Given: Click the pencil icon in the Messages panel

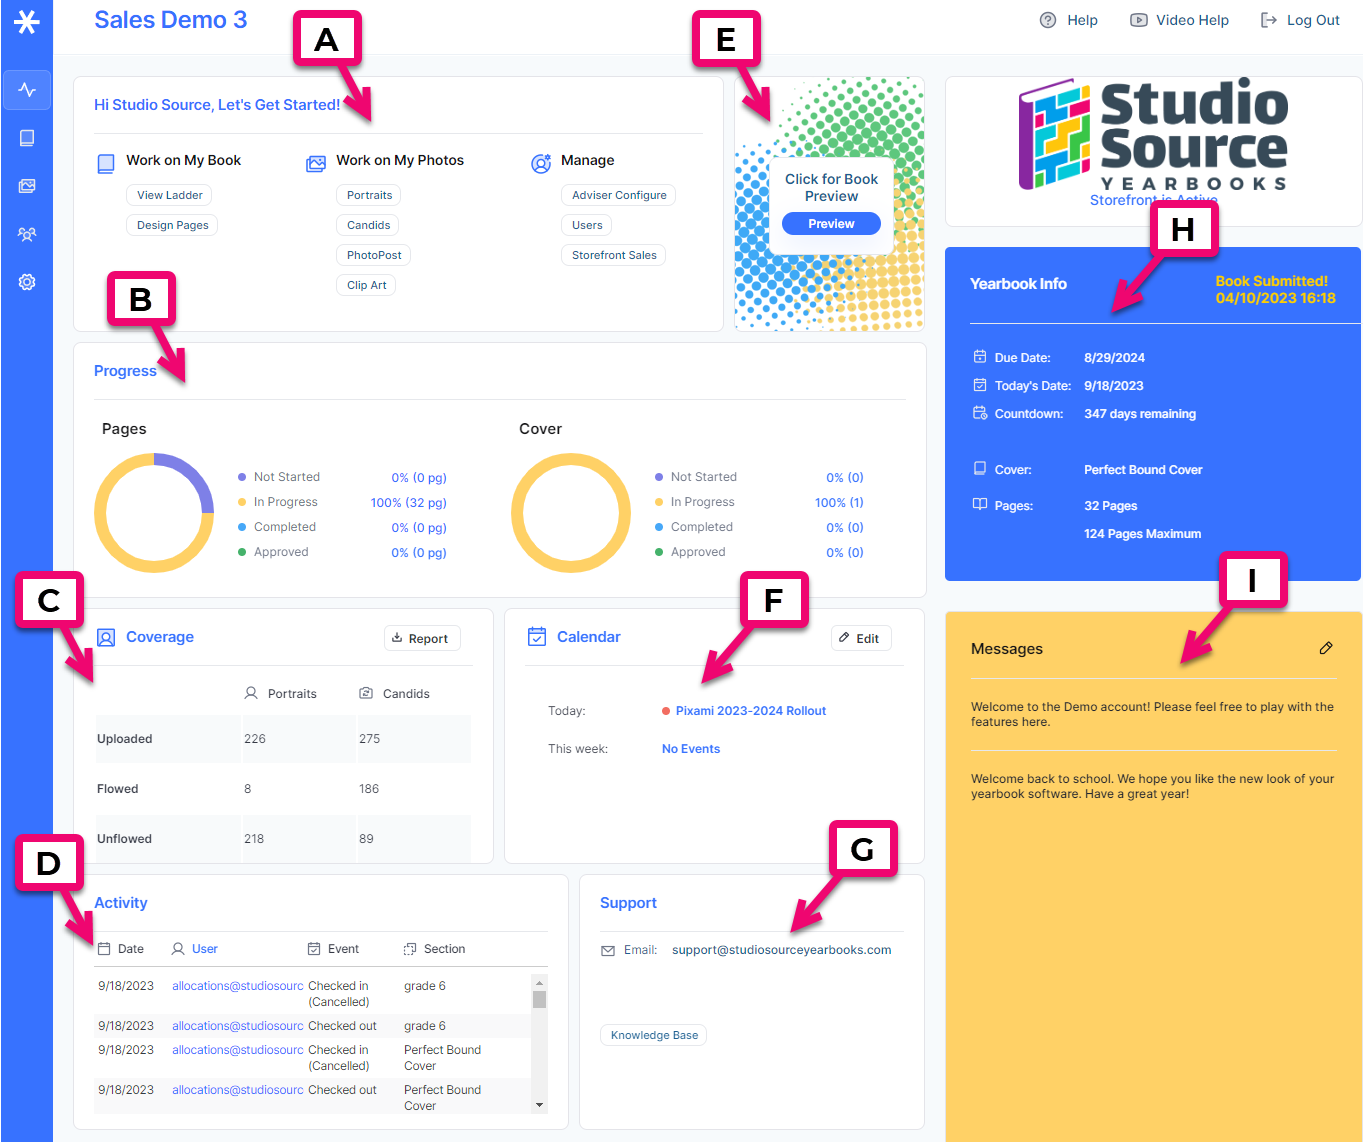Looking at the screenshot, I should tap(1326, 648).
